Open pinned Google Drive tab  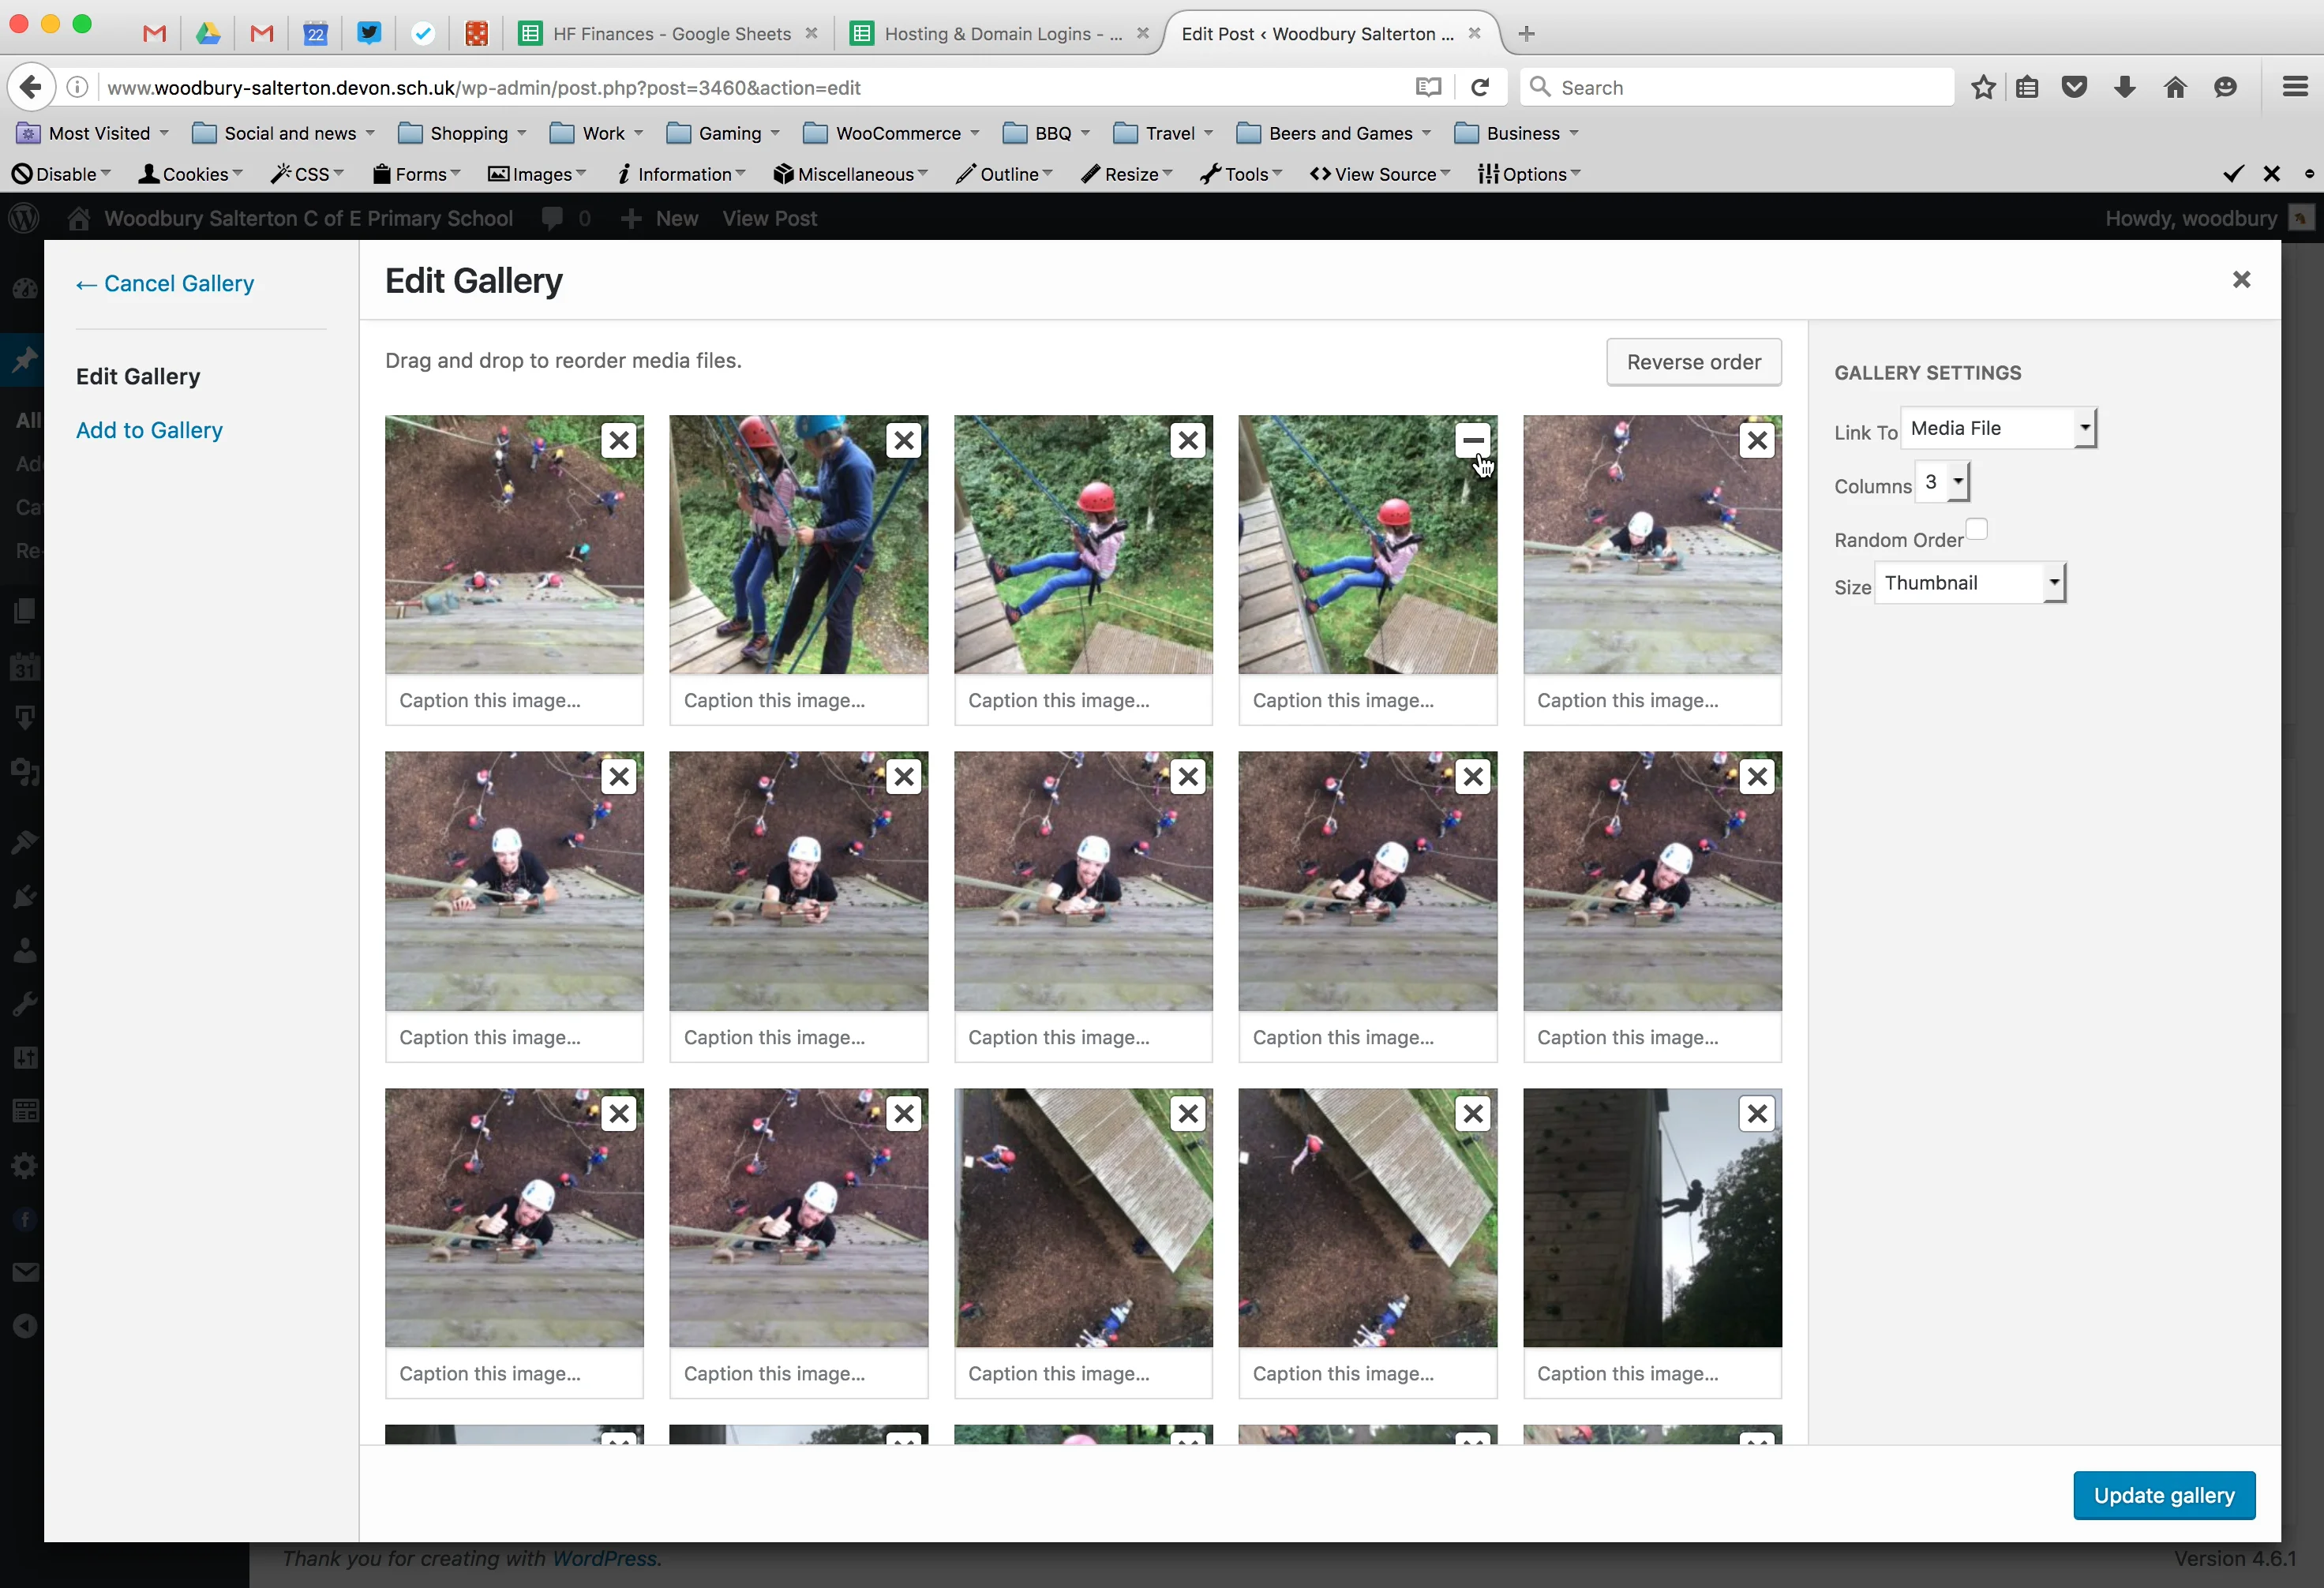click(208, 33)
